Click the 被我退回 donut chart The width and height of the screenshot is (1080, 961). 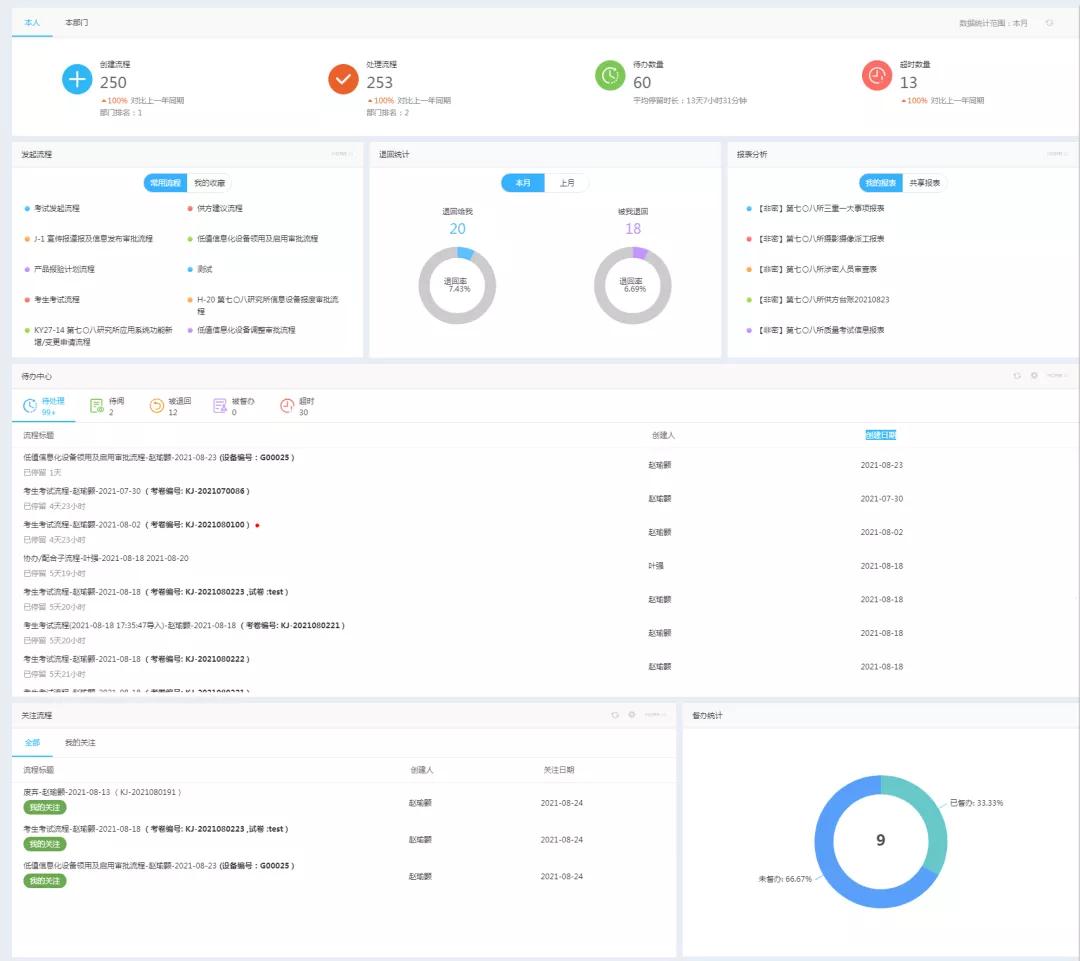633,285
